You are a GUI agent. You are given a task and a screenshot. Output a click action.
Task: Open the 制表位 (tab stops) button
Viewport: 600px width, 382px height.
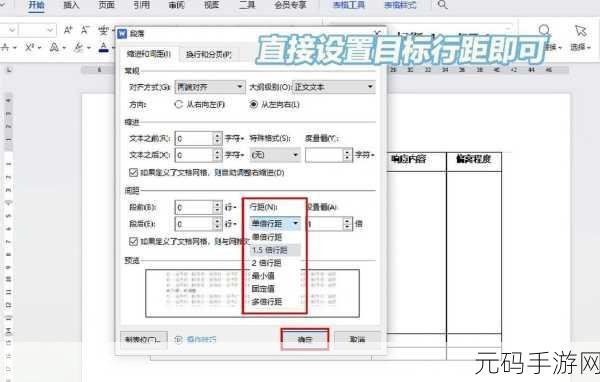coord(144,340)
